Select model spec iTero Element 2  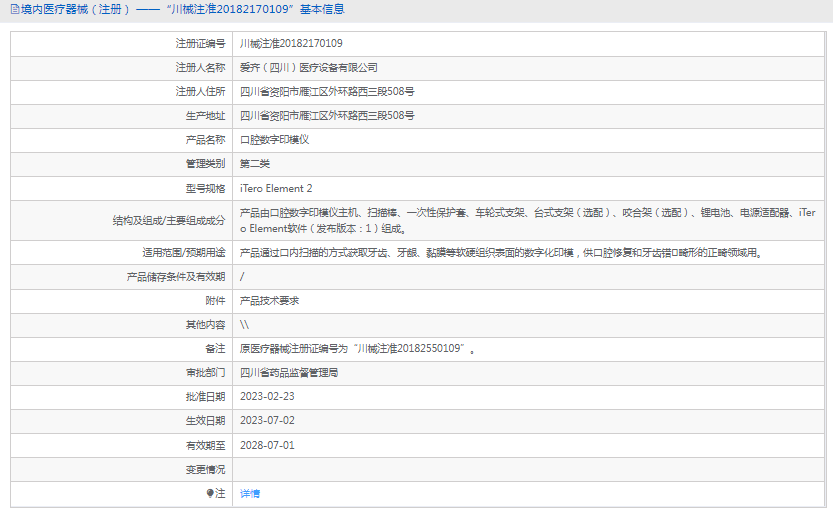(276, 188)
